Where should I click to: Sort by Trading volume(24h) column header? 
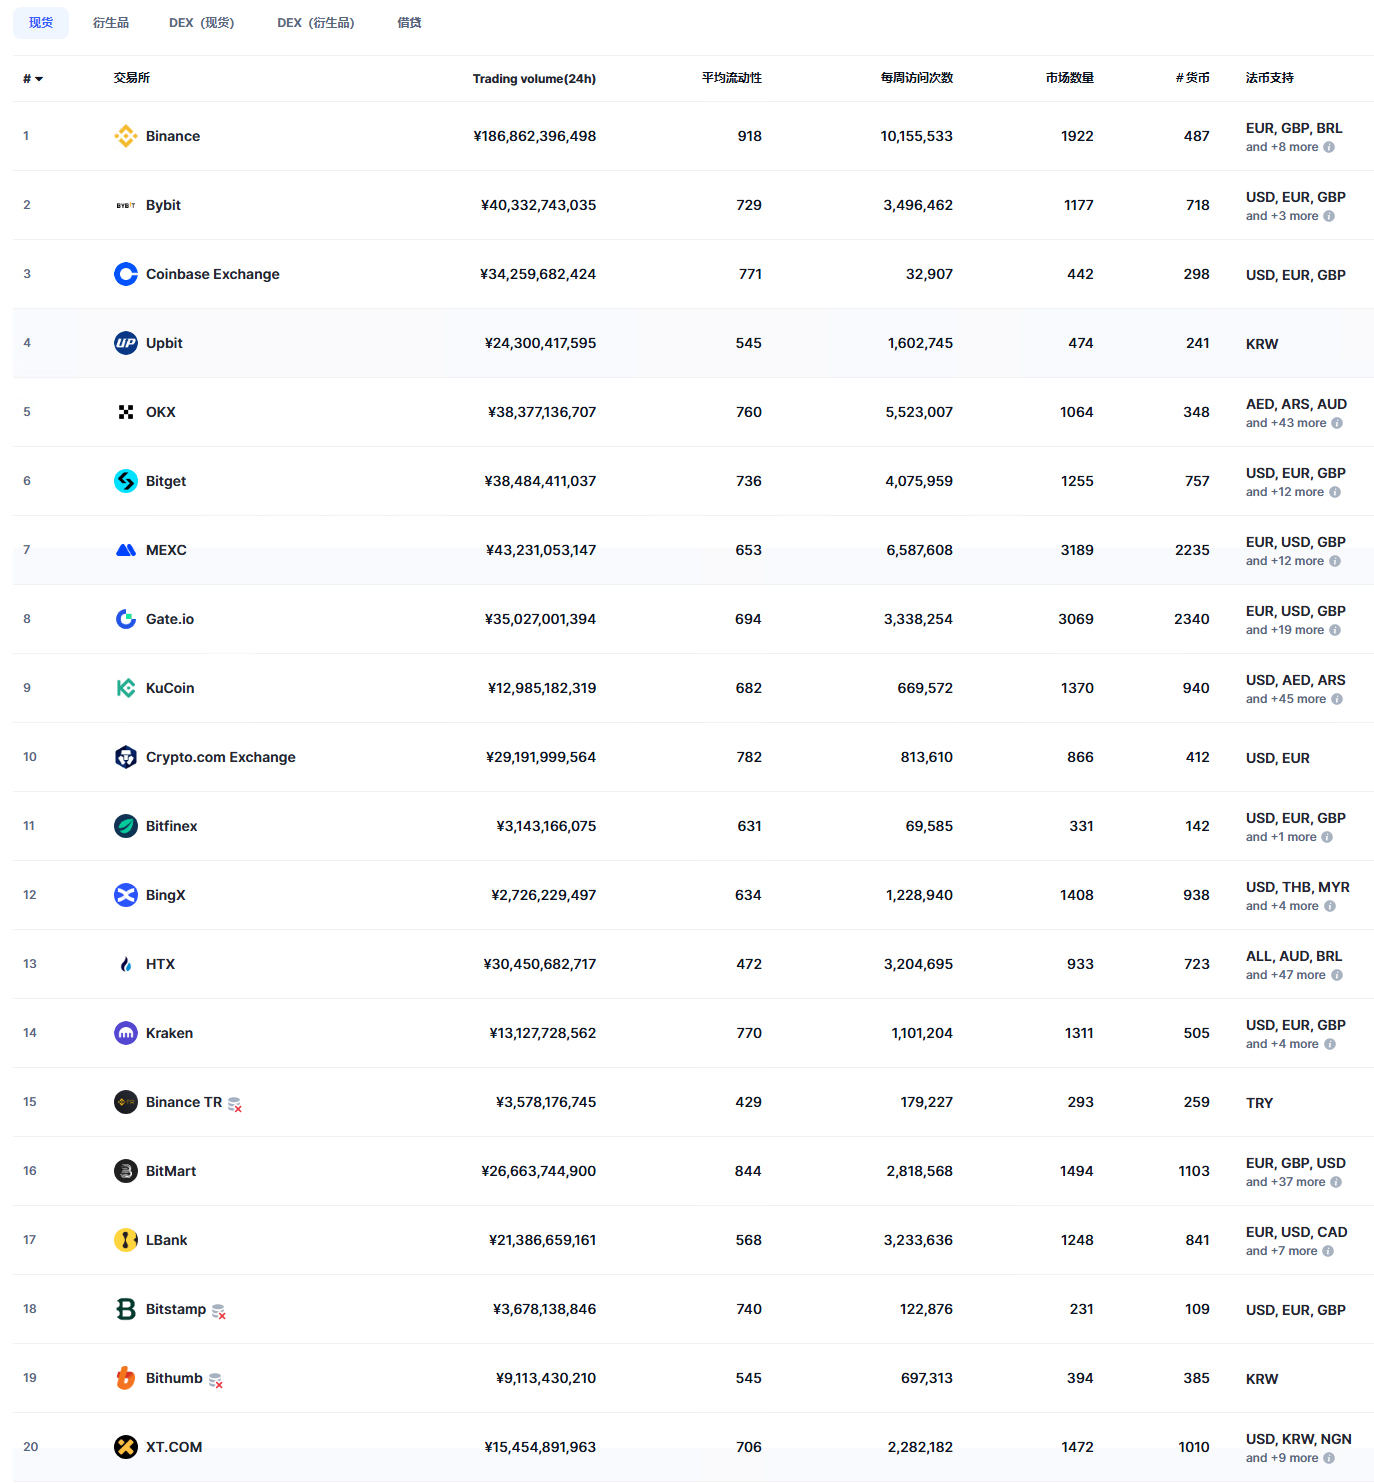pyautogui.click(x=534, y=79)
